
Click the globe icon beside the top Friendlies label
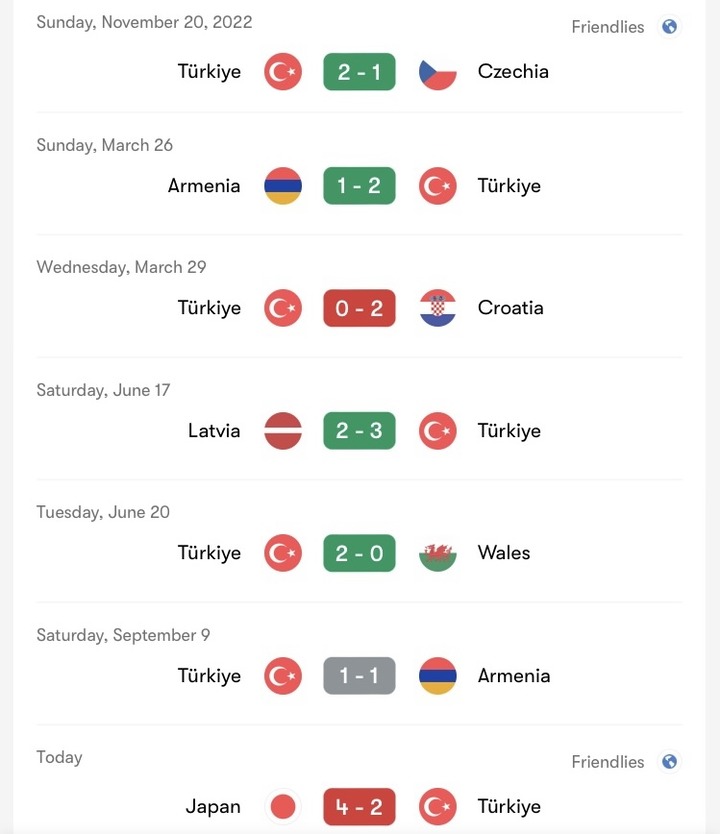(670, 27)
